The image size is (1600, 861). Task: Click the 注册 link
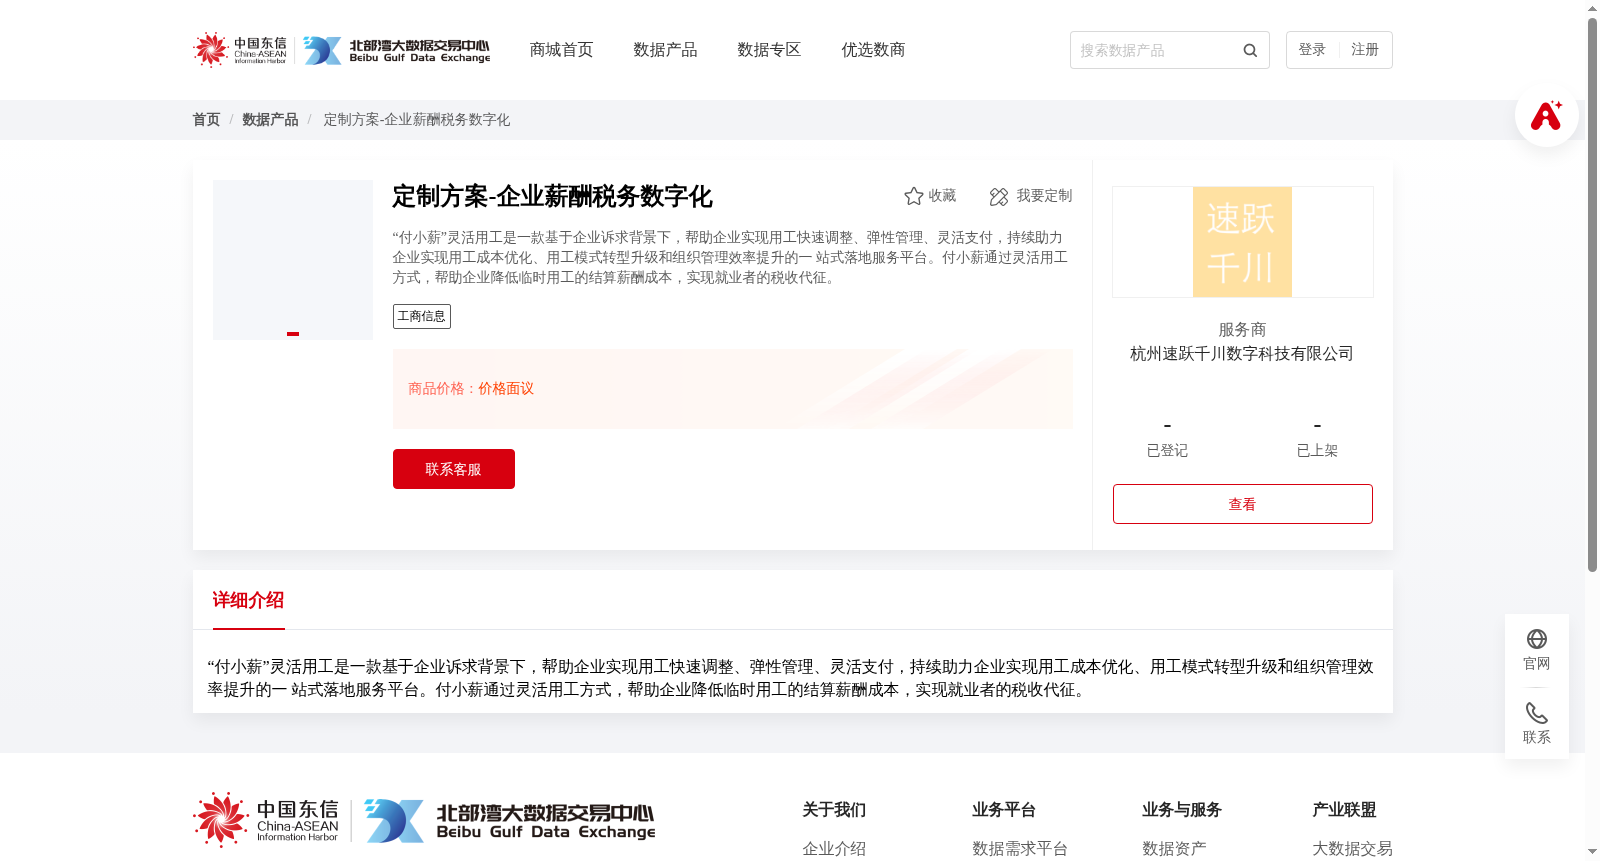1365,50
